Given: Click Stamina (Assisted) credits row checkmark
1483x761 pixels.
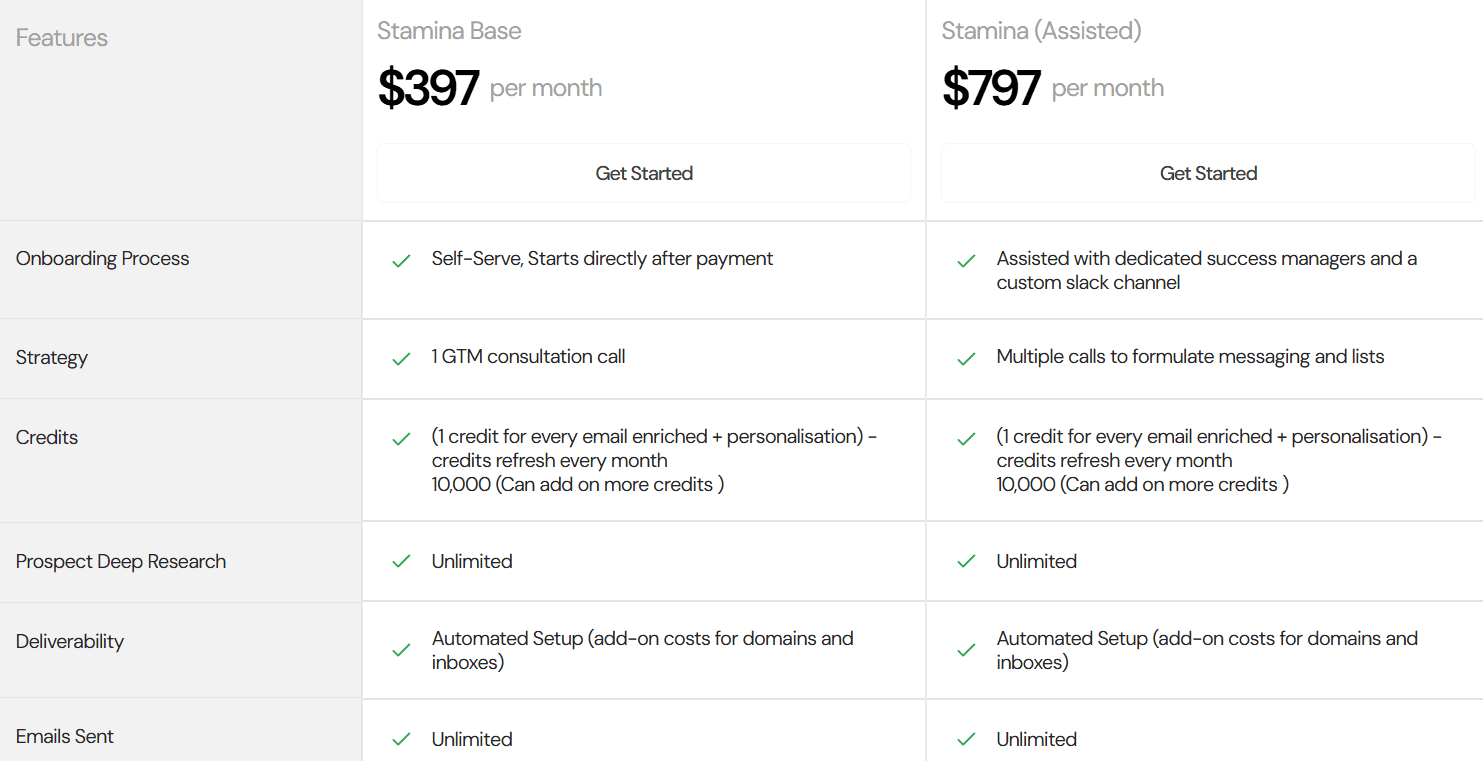Looking at the screenshot, I should tap(966, 439).
